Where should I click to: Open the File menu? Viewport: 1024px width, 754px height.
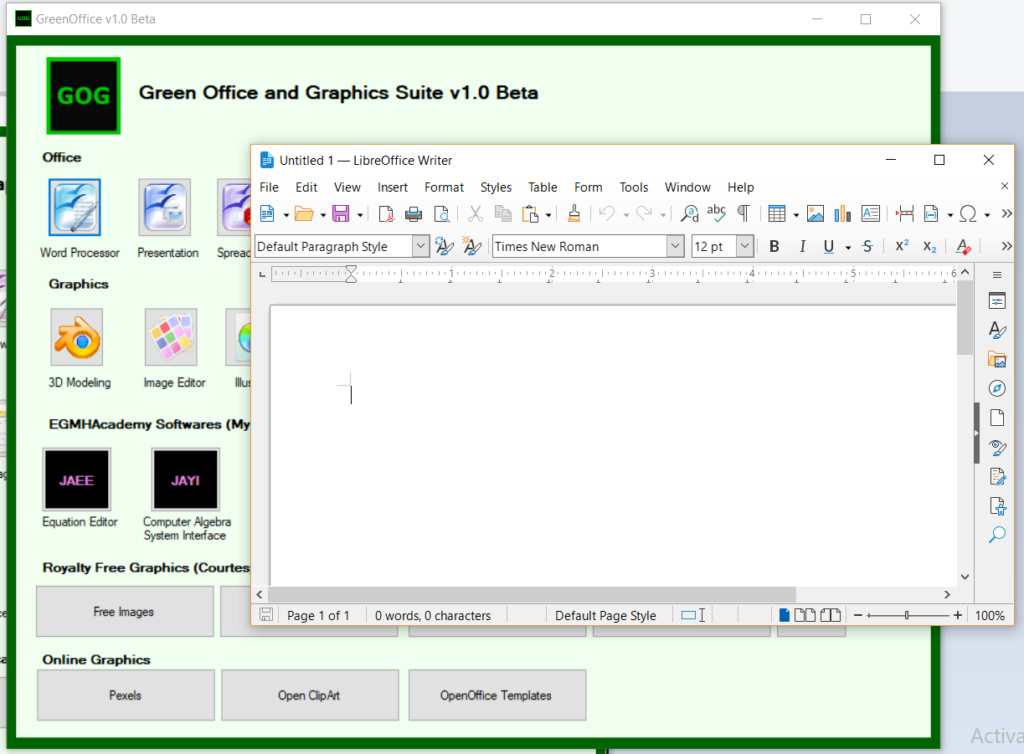(x=268, y=187)
